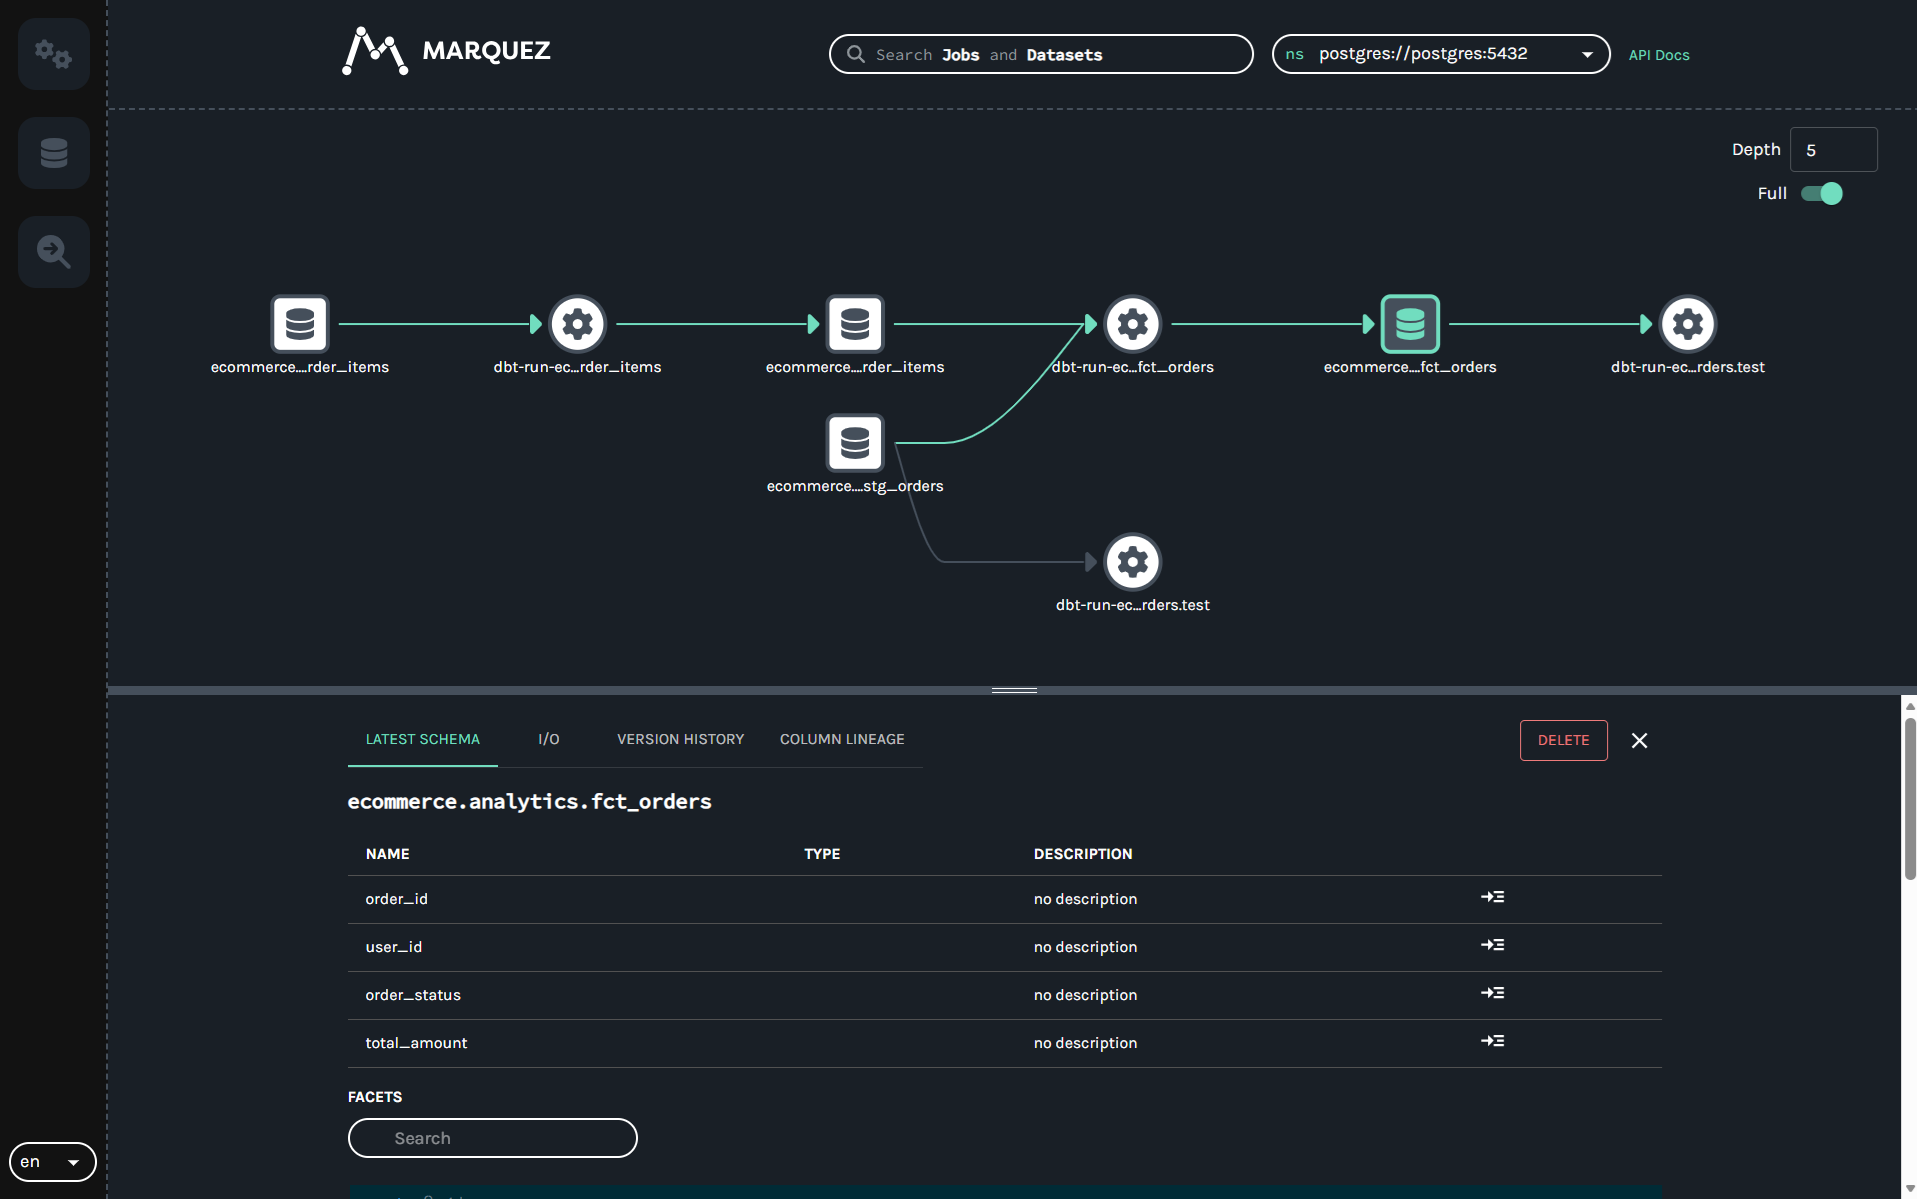The height and width of the screenshot is (1199, 1917).
Task: Open column lineage for order_id row
Action: click(1492, 897)
